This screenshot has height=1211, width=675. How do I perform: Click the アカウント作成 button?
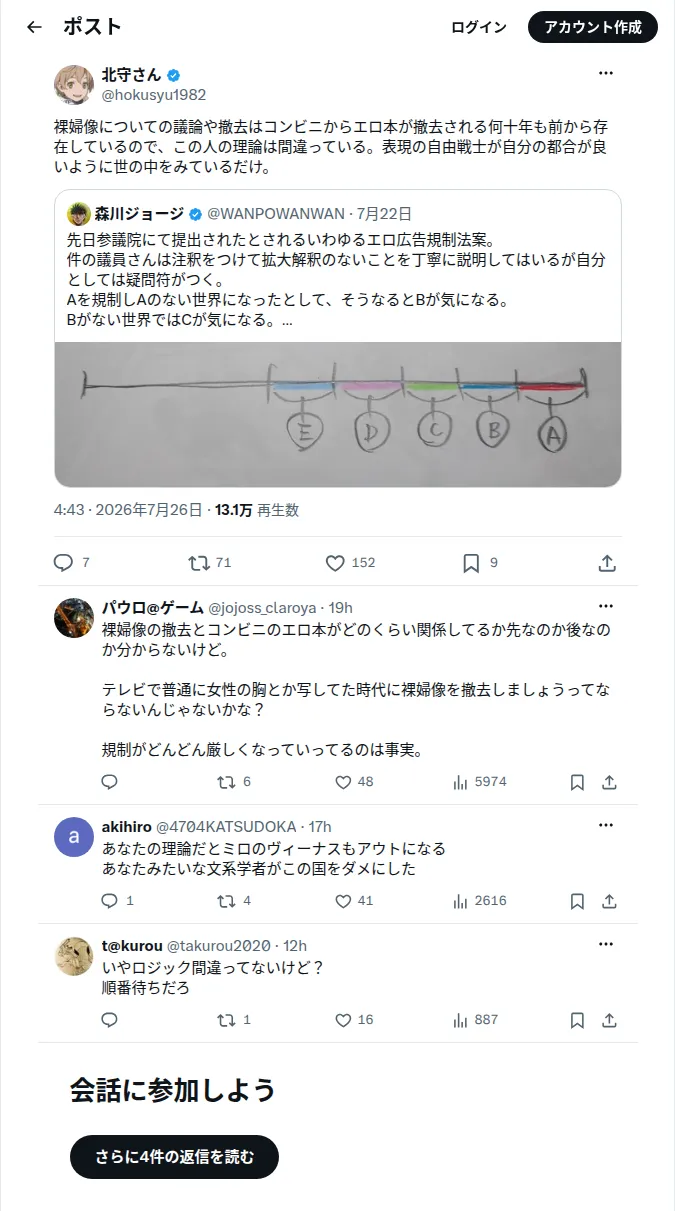coord(593,28)
